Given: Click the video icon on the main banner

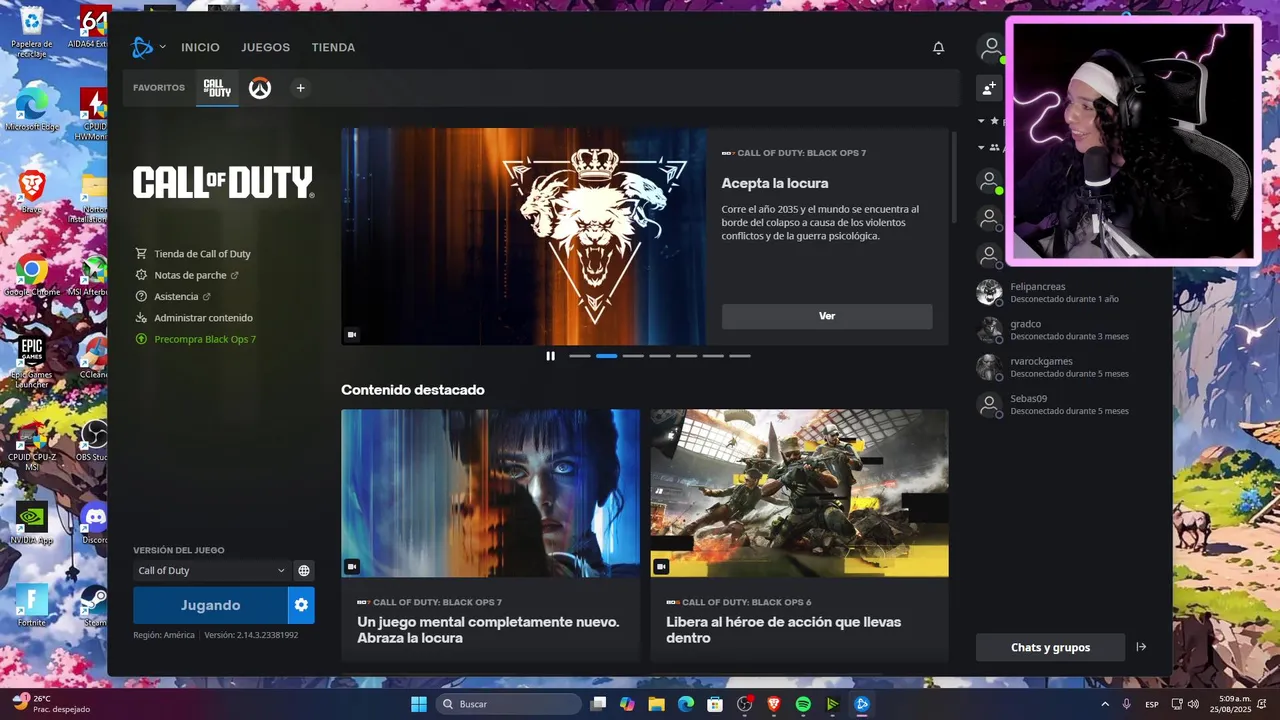Looking at the screenshot, I should [352, 335].
